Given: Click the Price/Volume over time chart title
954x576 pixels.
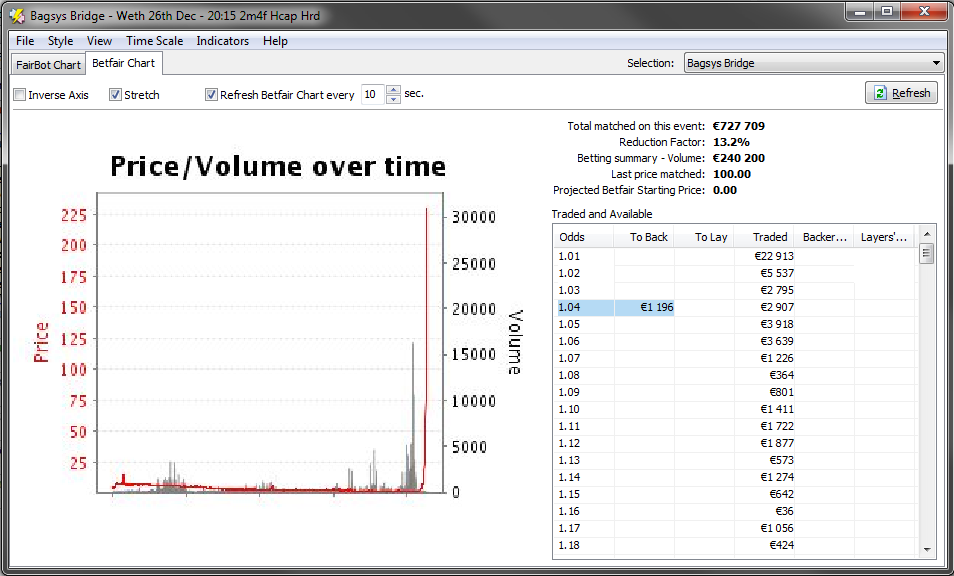Looking at the screenshot, I should pyautogui.click(x=278, y=167).
